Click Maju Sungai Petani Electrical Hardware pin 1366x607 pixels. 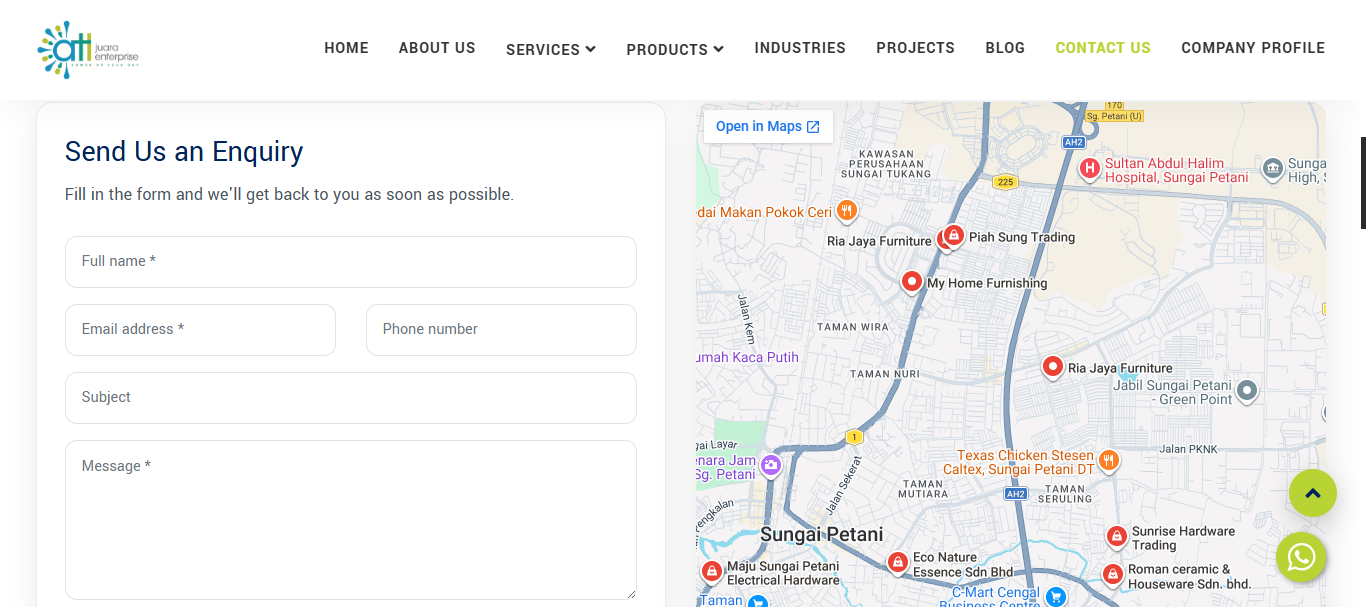tap(711, 571)
